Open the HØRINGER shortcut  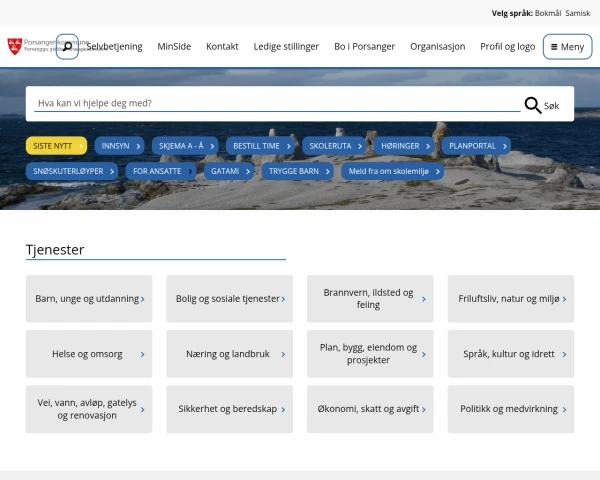404,146
